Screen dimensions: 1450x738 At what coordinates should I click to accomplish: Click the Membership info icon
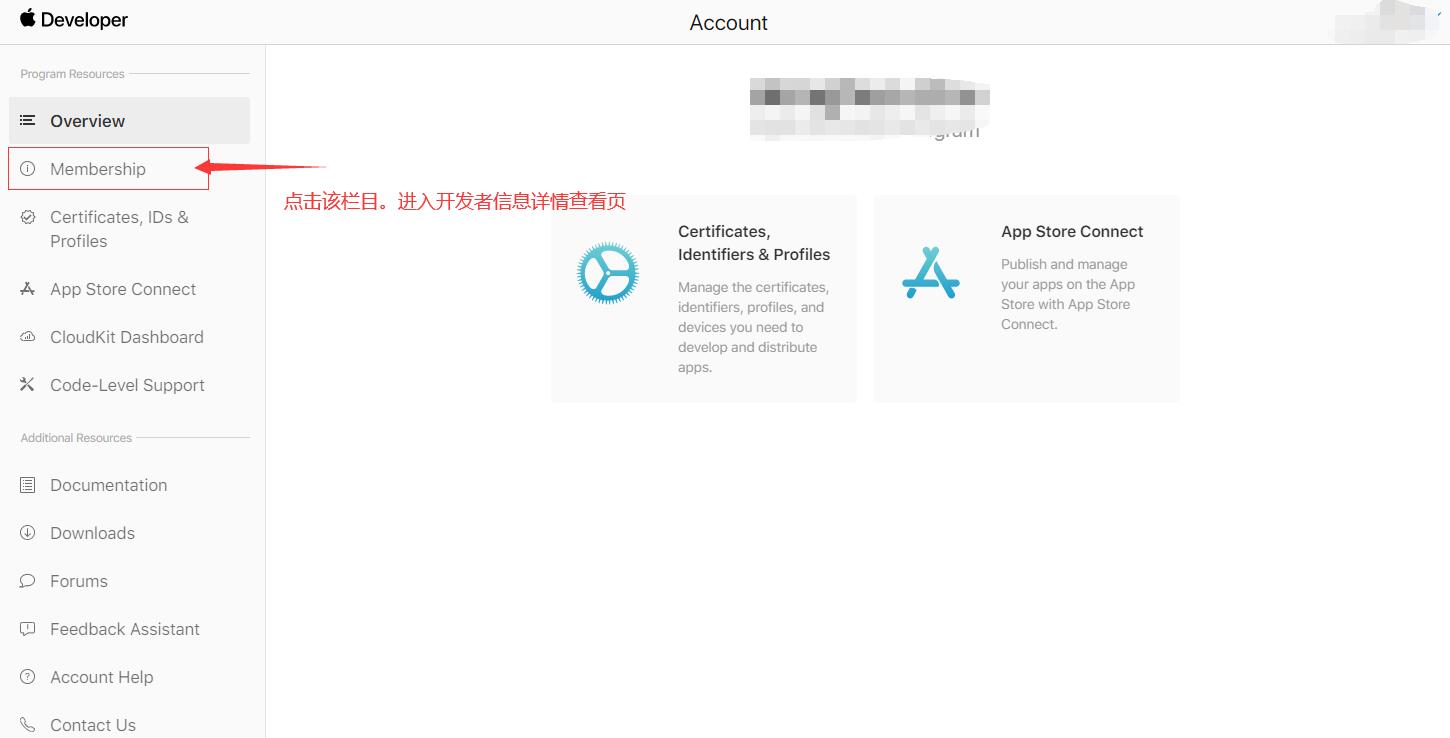point(28,168)
